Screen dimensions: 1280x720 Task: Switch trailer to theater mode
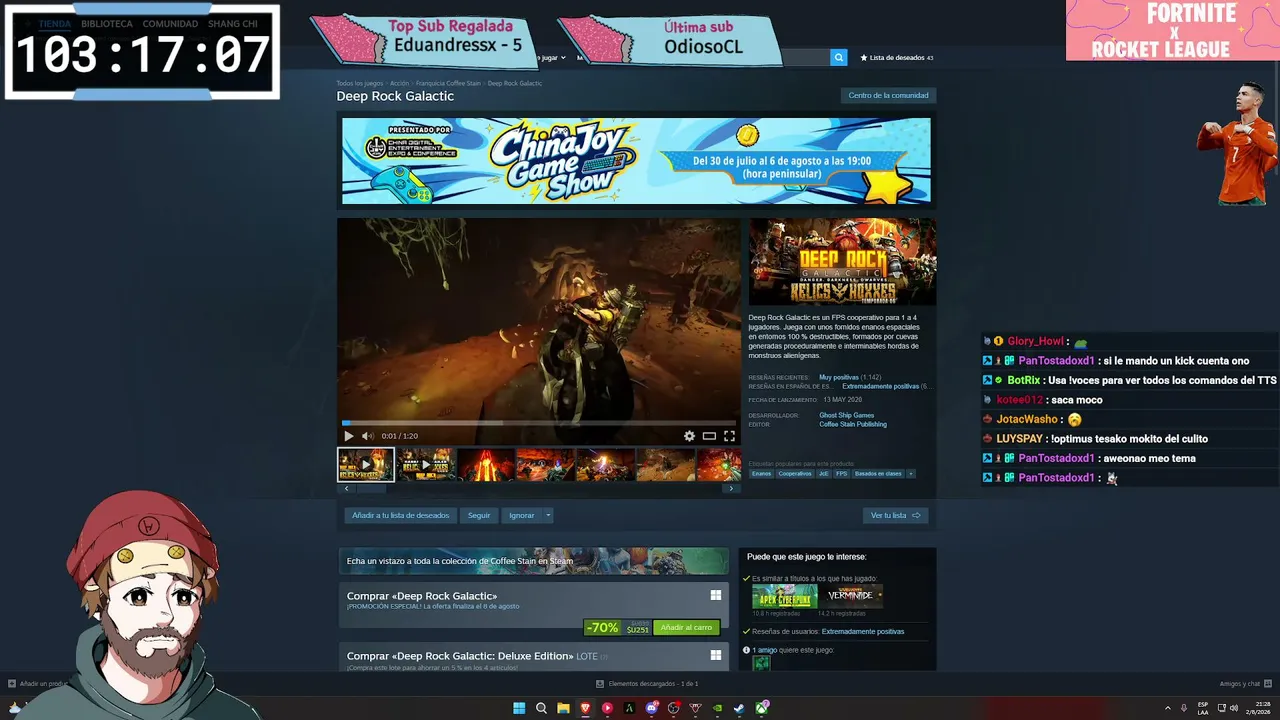pyautogui.click(x=709, y=436)
